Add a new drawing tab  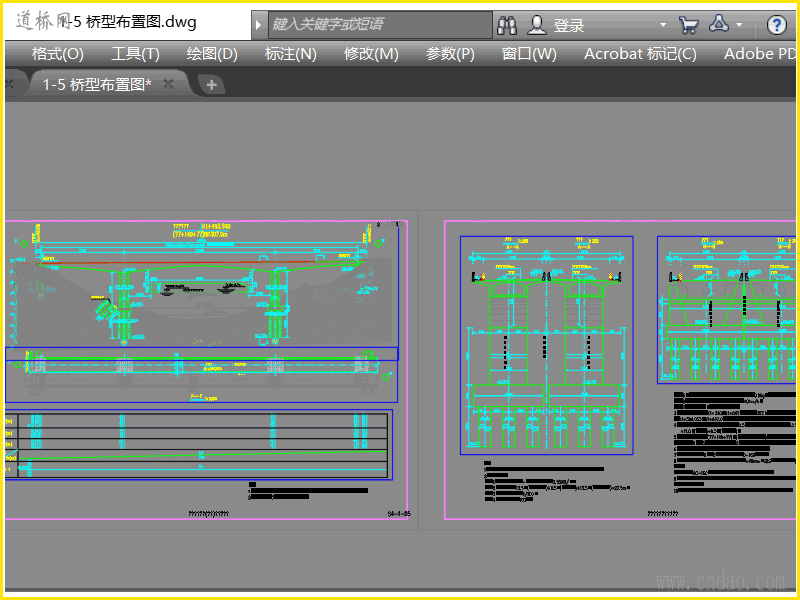(x=211, y=85)
